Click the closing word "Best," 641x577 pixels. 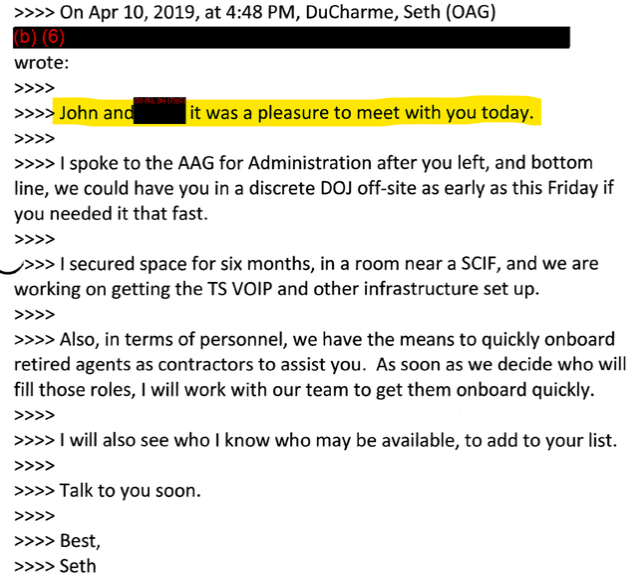point(81,540)
